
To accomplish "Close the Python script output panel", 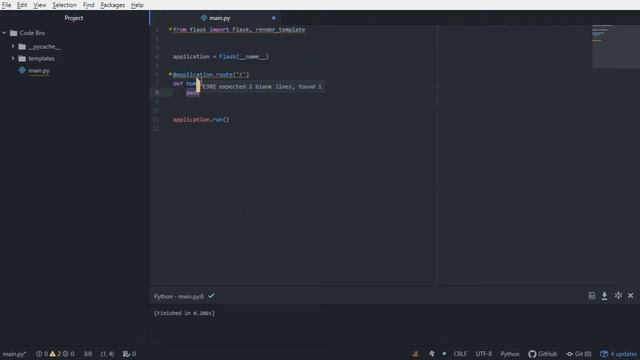I will 631,295.
